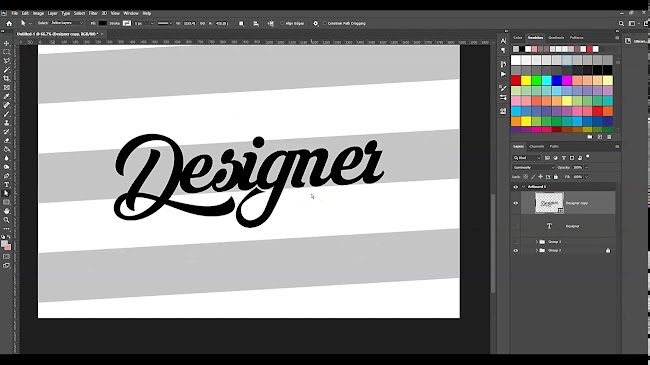
Task: Select the Move tool in the toolbar
Action: pyautogui.click(x=7, y=43)
